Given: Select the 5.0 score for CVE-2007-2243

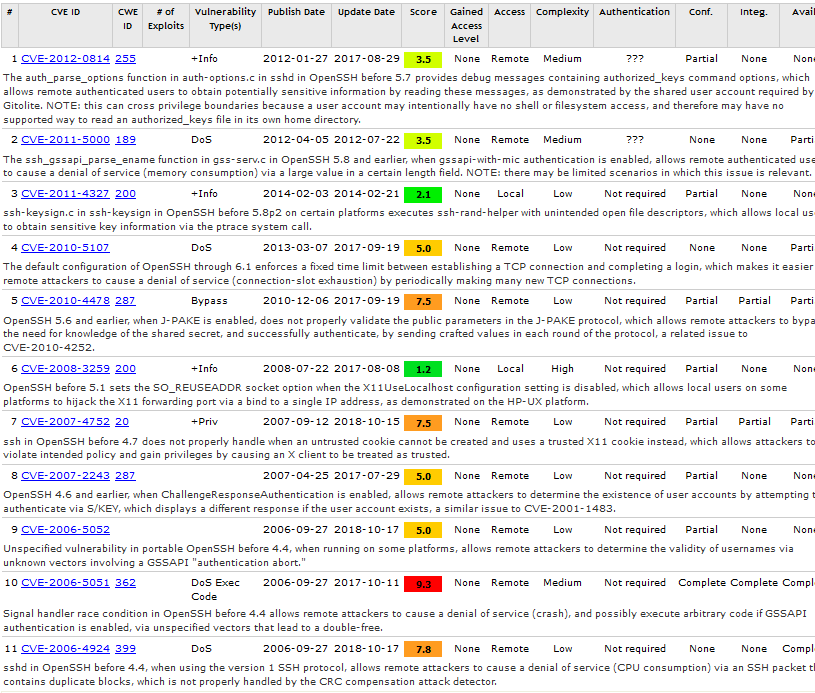Looking at the screenshot, I should coord(423,477).
